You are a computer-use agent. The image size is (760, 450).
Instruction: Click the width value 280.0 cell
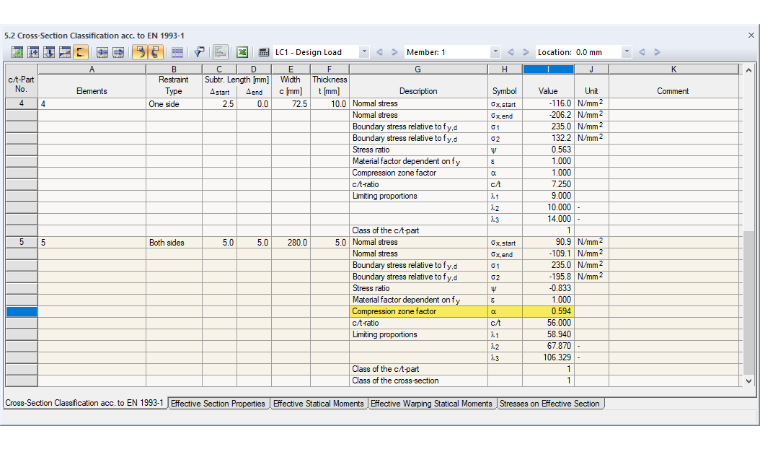click(x=291, y=242)
